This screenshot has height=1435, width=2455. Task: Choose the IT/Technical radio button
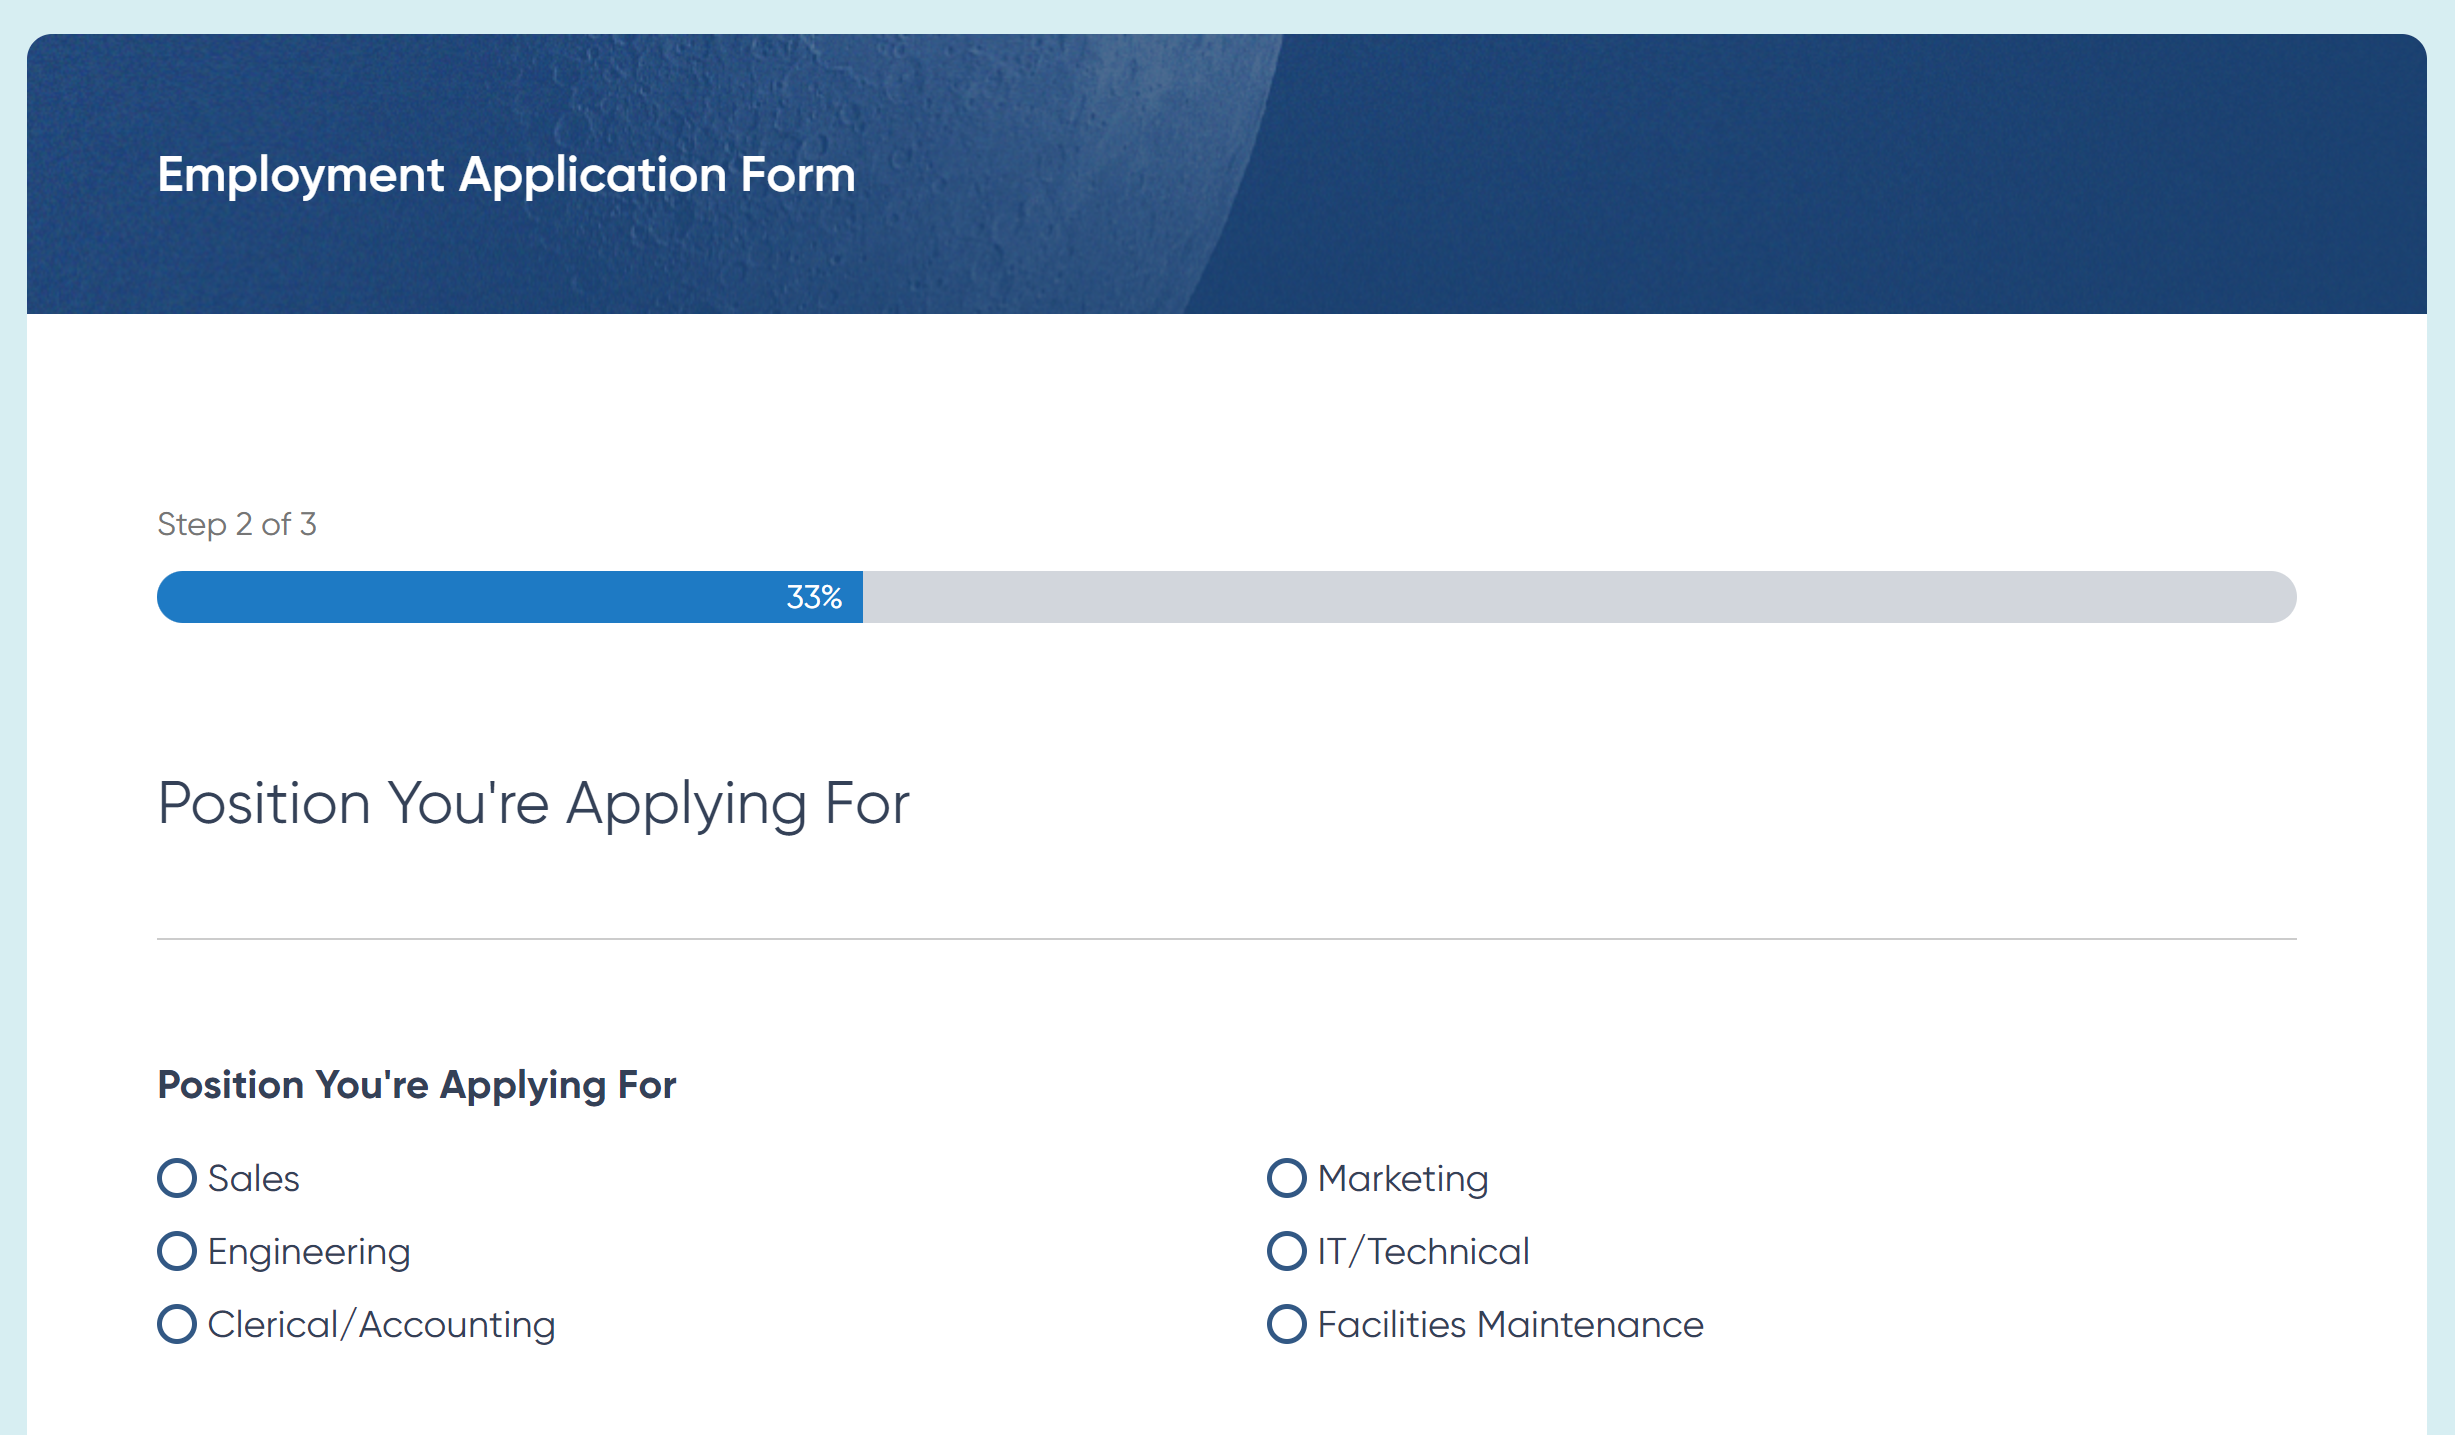(x=1287, y=1251)
